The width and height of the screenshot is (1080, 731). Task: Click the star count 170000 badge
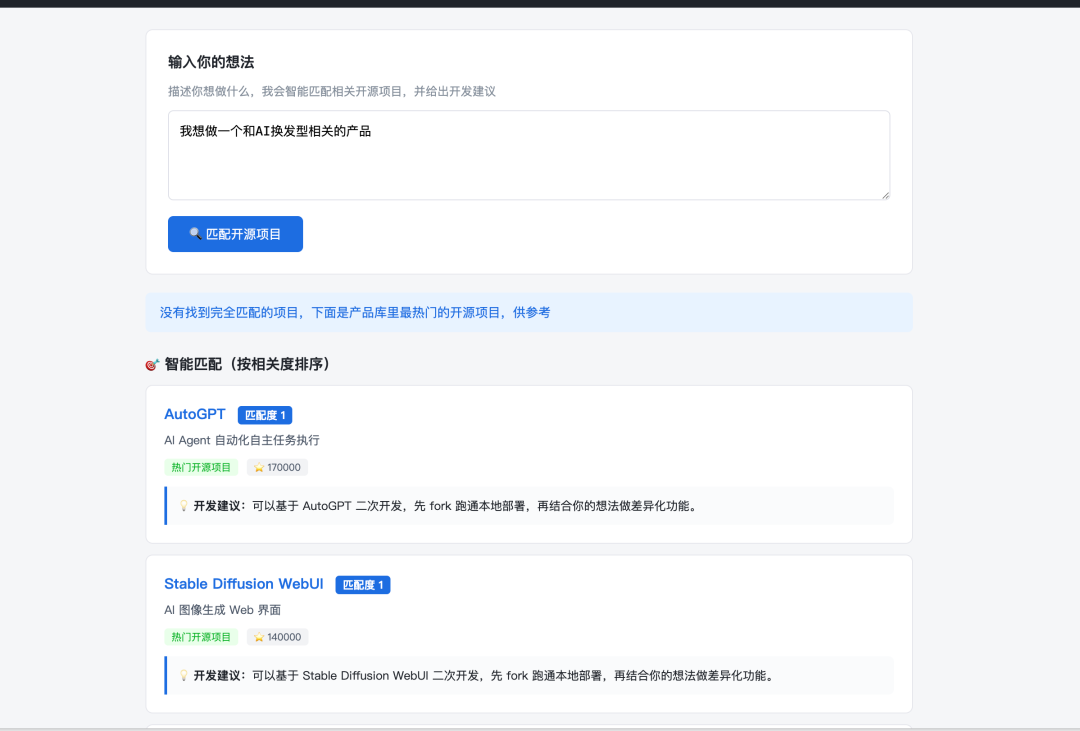(x=278, y=467)
